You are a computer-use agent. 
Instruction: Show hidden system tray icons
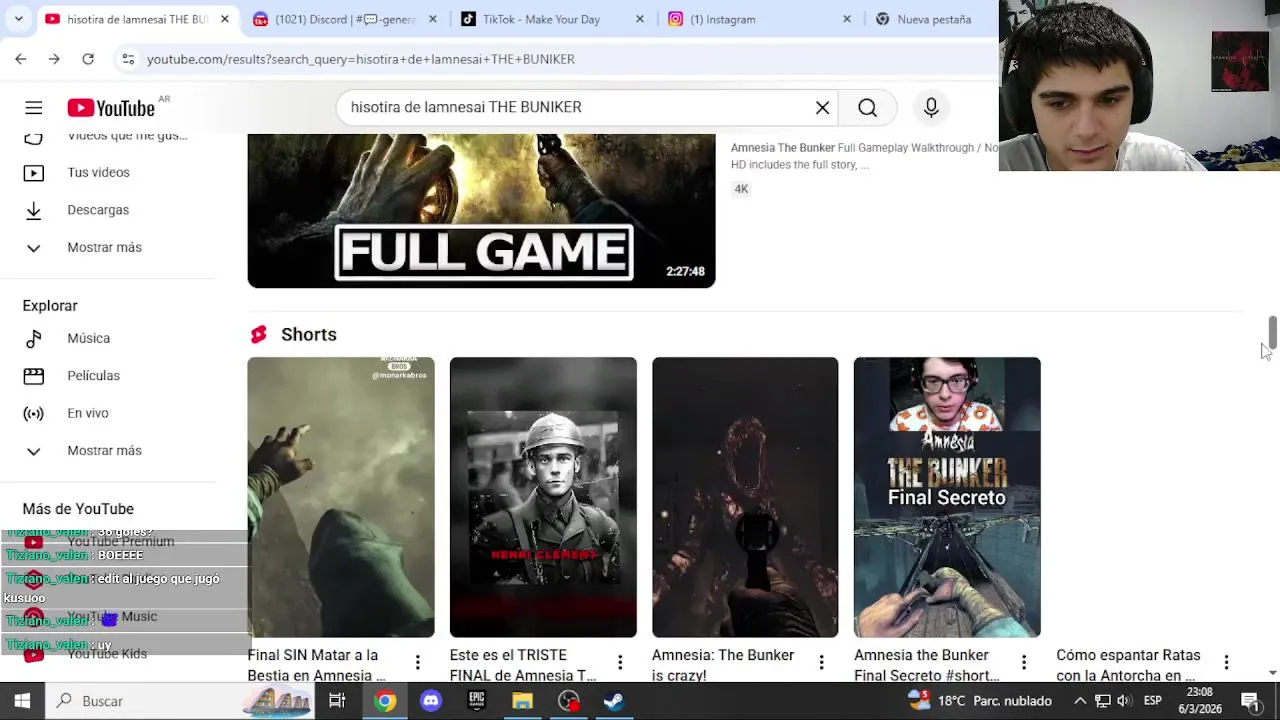tap(1080, 701)
